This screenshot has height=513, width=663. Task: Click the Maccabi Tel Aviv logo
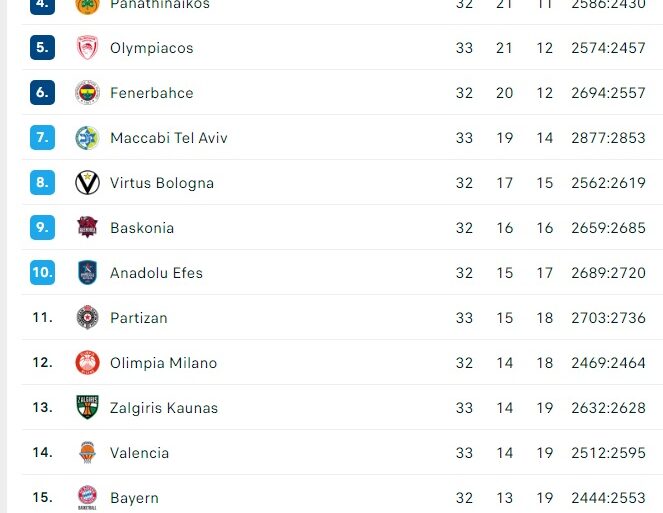[88, 138]
